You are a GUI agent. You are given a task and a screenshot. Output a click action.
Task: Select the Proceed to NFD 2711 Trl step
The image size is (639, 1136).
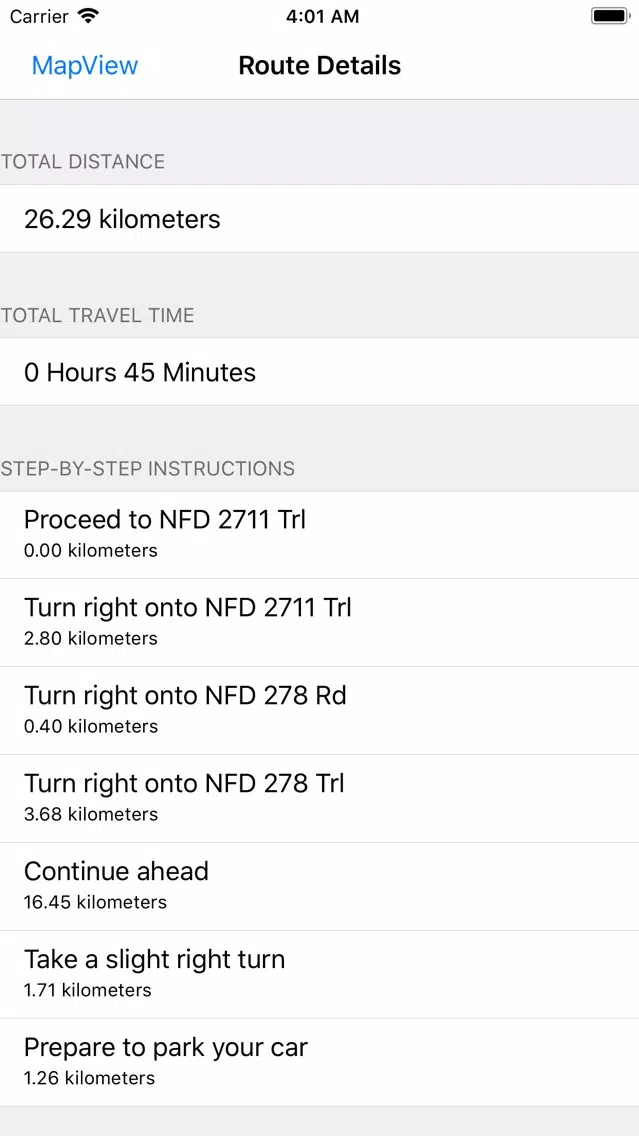320,535
